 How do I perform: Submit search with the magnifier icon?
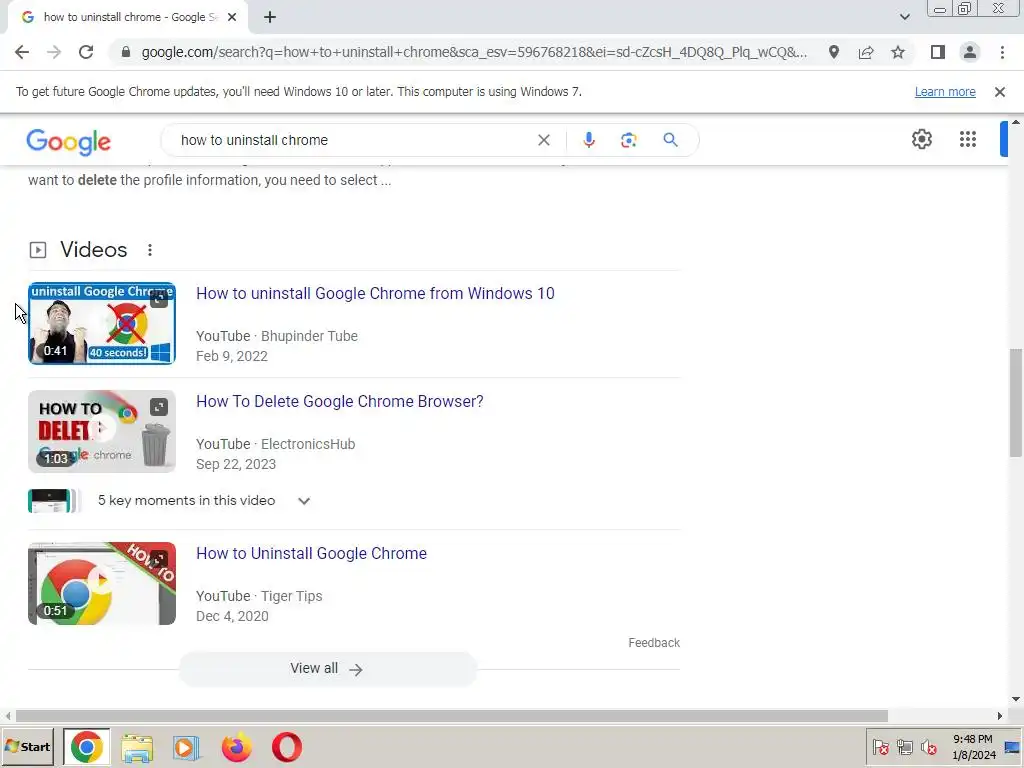click(x=670, y=140)
